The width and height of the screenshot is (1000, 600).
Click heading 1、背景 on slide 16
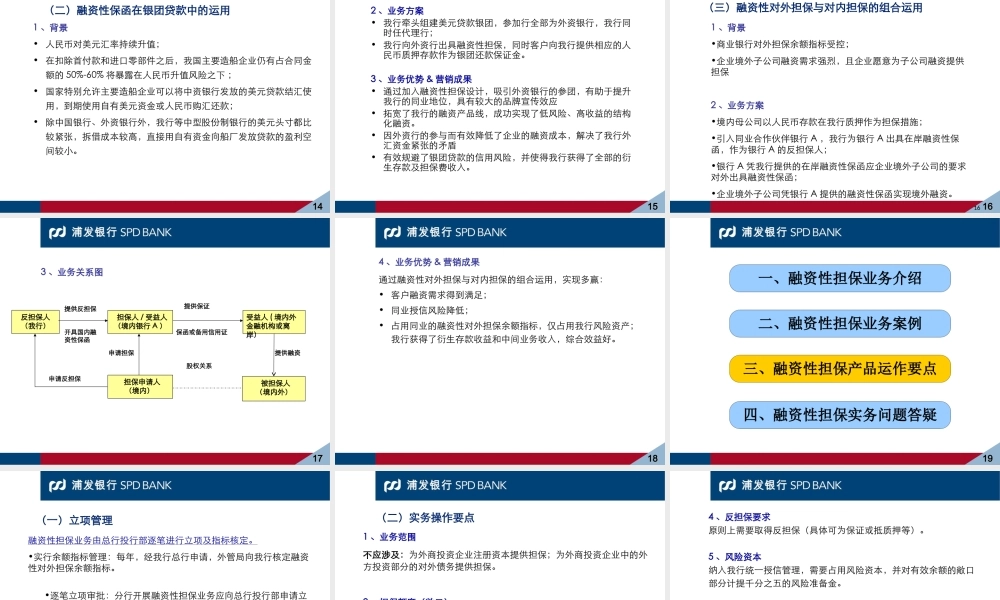tap(728, 27)
